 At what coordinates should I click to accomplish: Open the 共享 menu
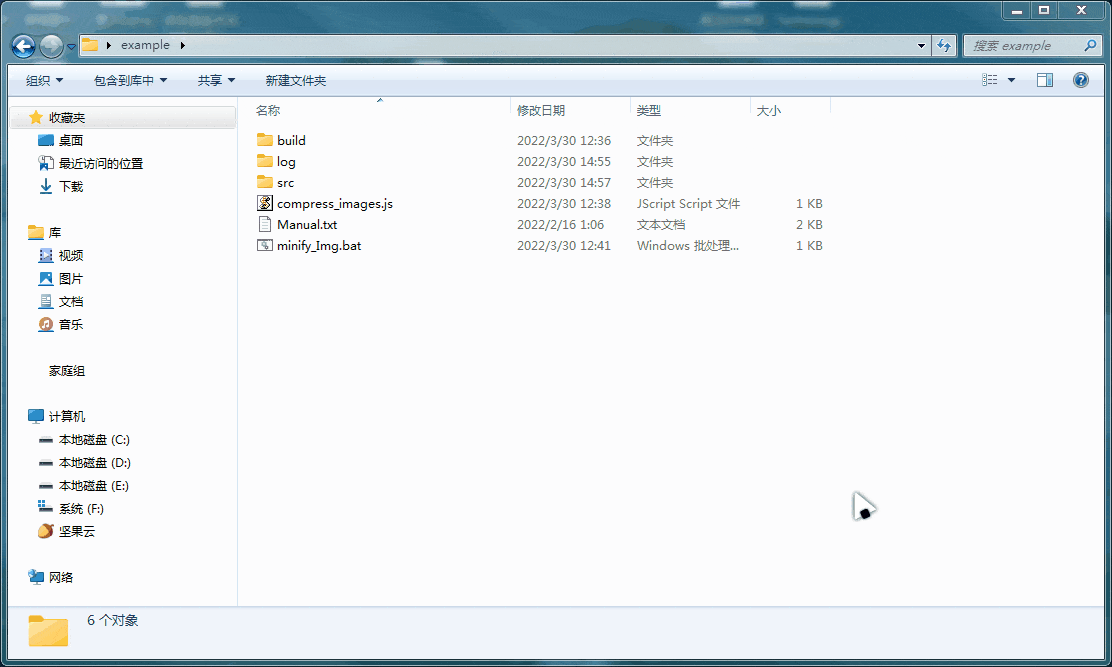(216, 80)
